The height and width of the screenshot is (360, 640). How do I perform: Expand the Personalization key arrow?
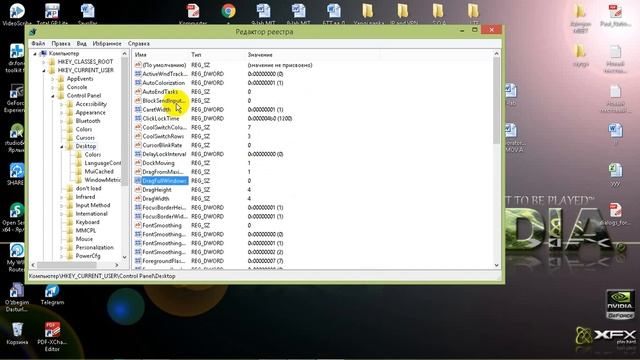click(62, 247)
